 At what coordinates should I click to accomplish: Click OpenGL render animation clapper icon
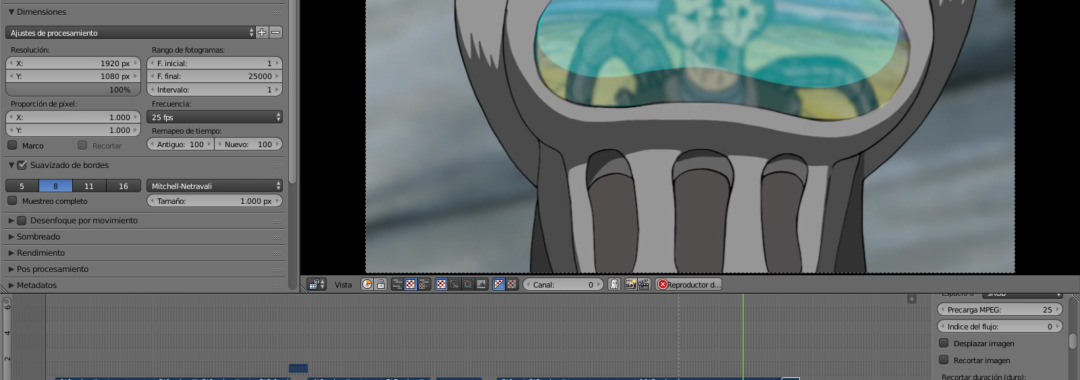[x=643, y=284]
